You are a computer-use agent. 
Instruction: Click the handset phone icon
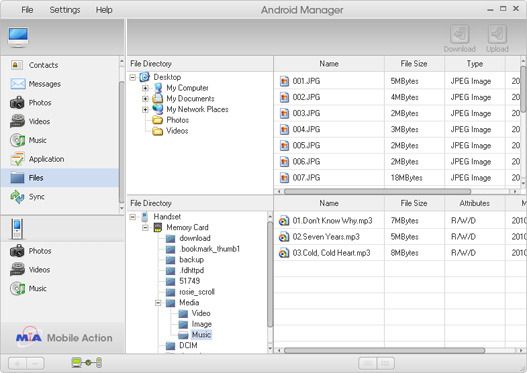[17, 229]
